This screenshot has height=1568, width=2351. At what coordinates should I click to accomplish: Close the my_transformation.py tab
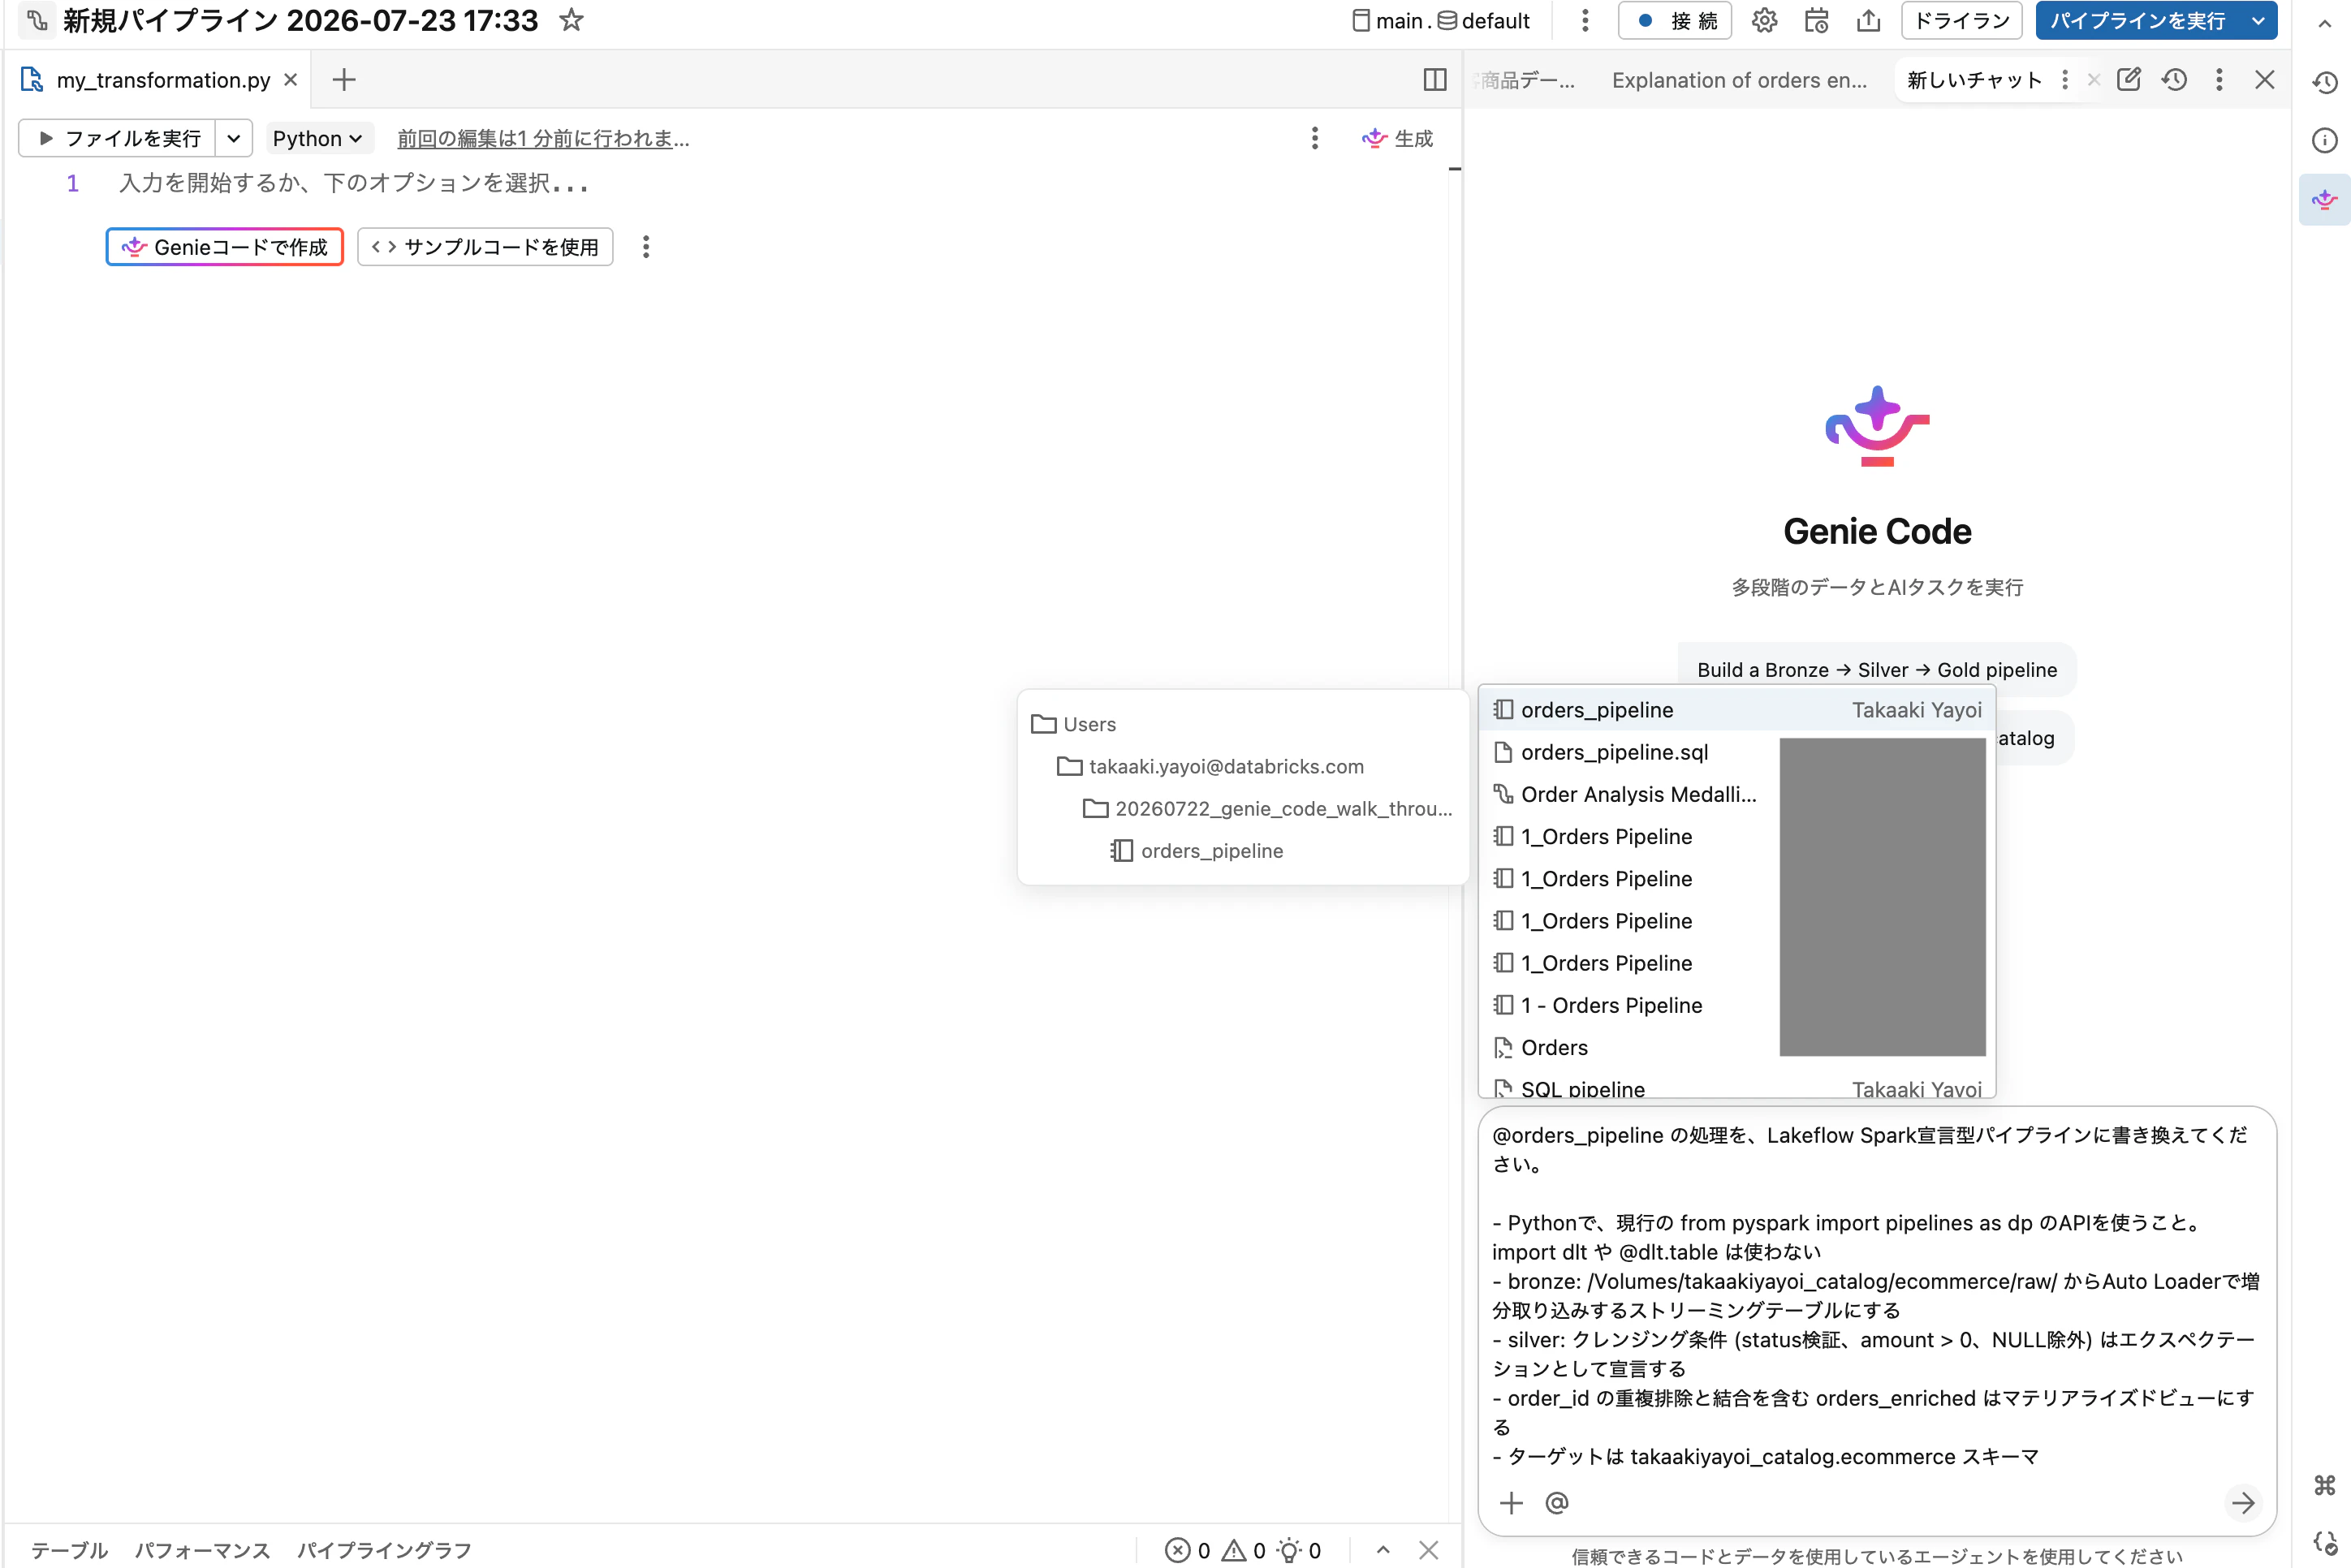[x=291, y=80]
